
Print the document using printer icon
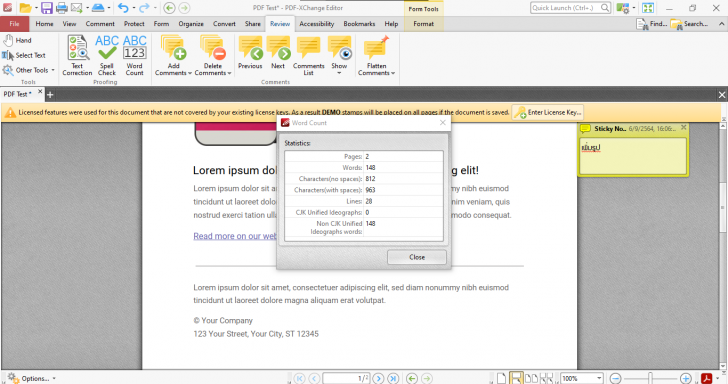61,7
